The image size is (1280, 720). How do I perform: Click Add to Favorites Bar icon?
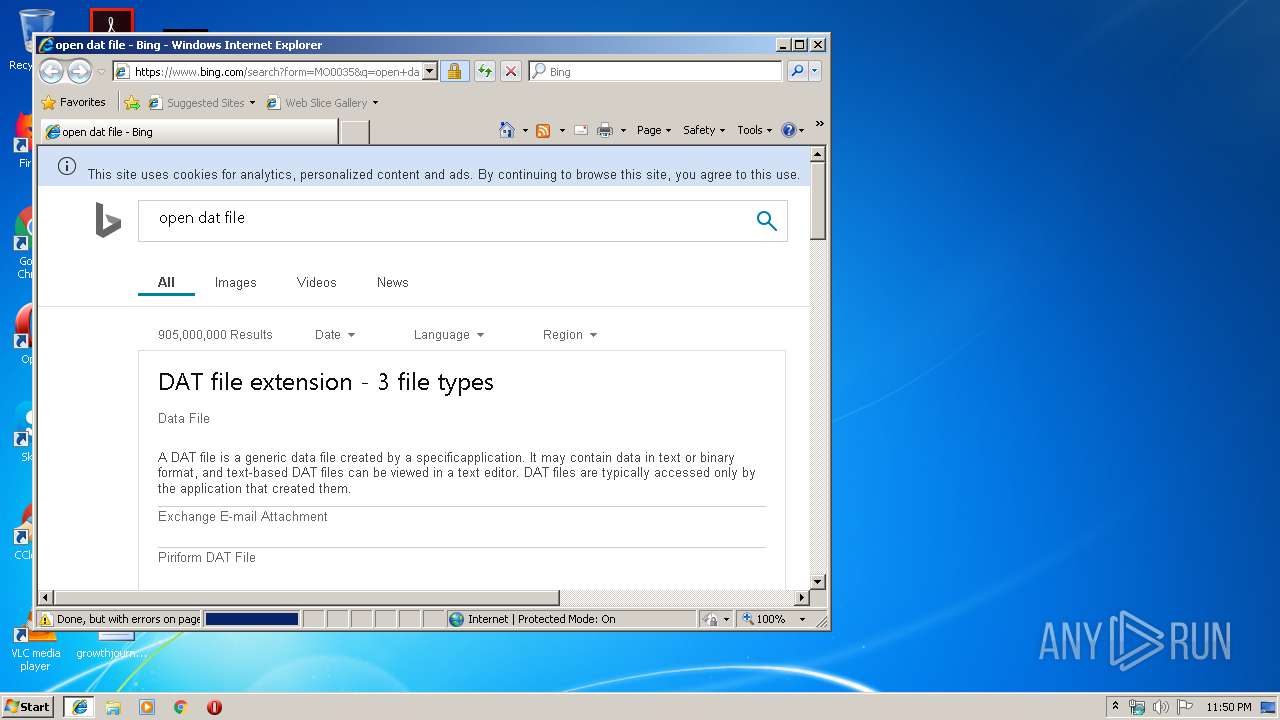(132, 102)
